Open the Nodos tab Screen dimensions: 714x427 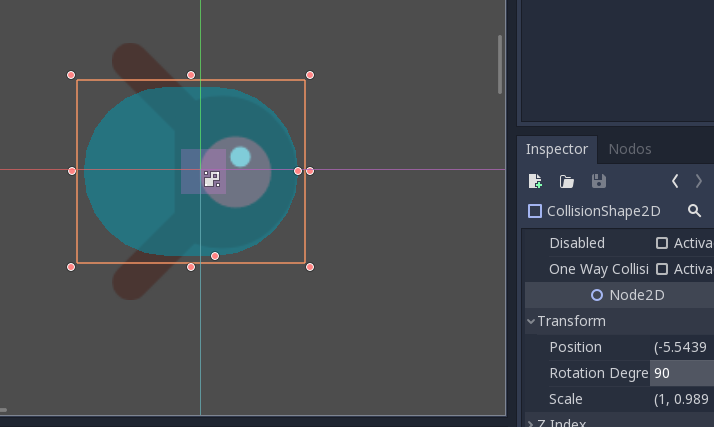tap(630, 149)
